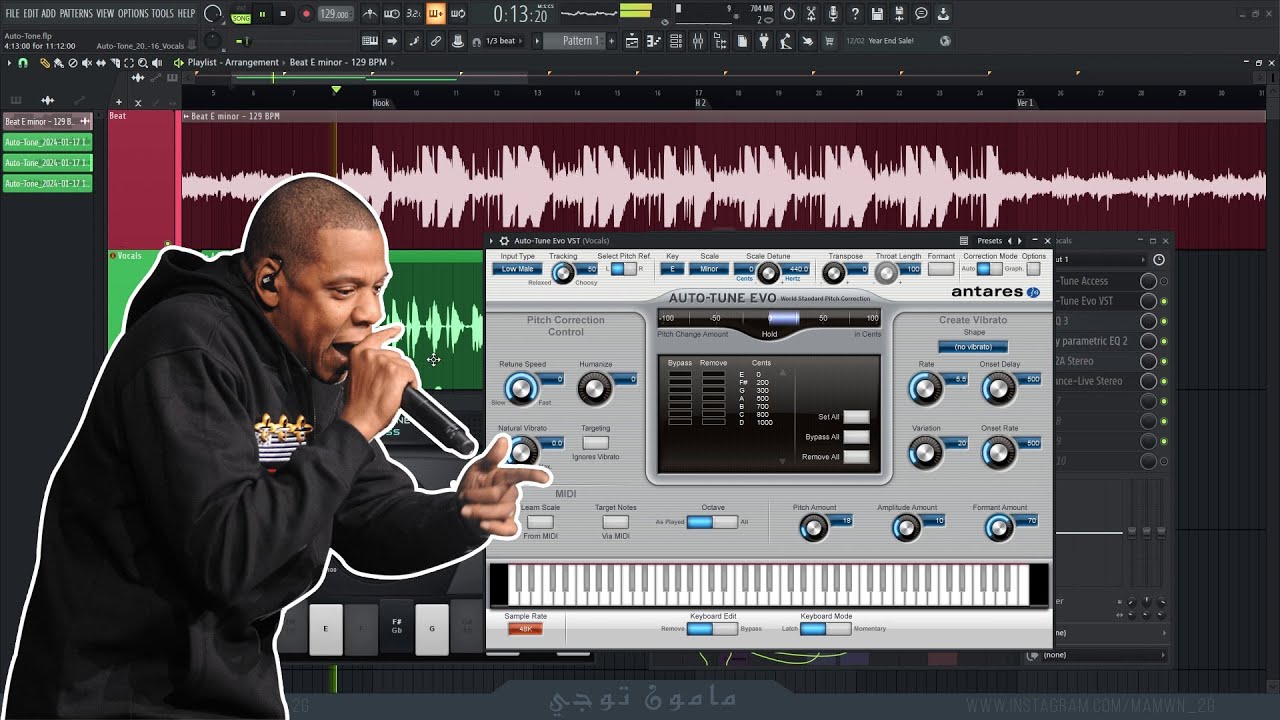Select Beat E minor clip in picker
Screen dimensions: 1280x720
[x=47, y=121]
